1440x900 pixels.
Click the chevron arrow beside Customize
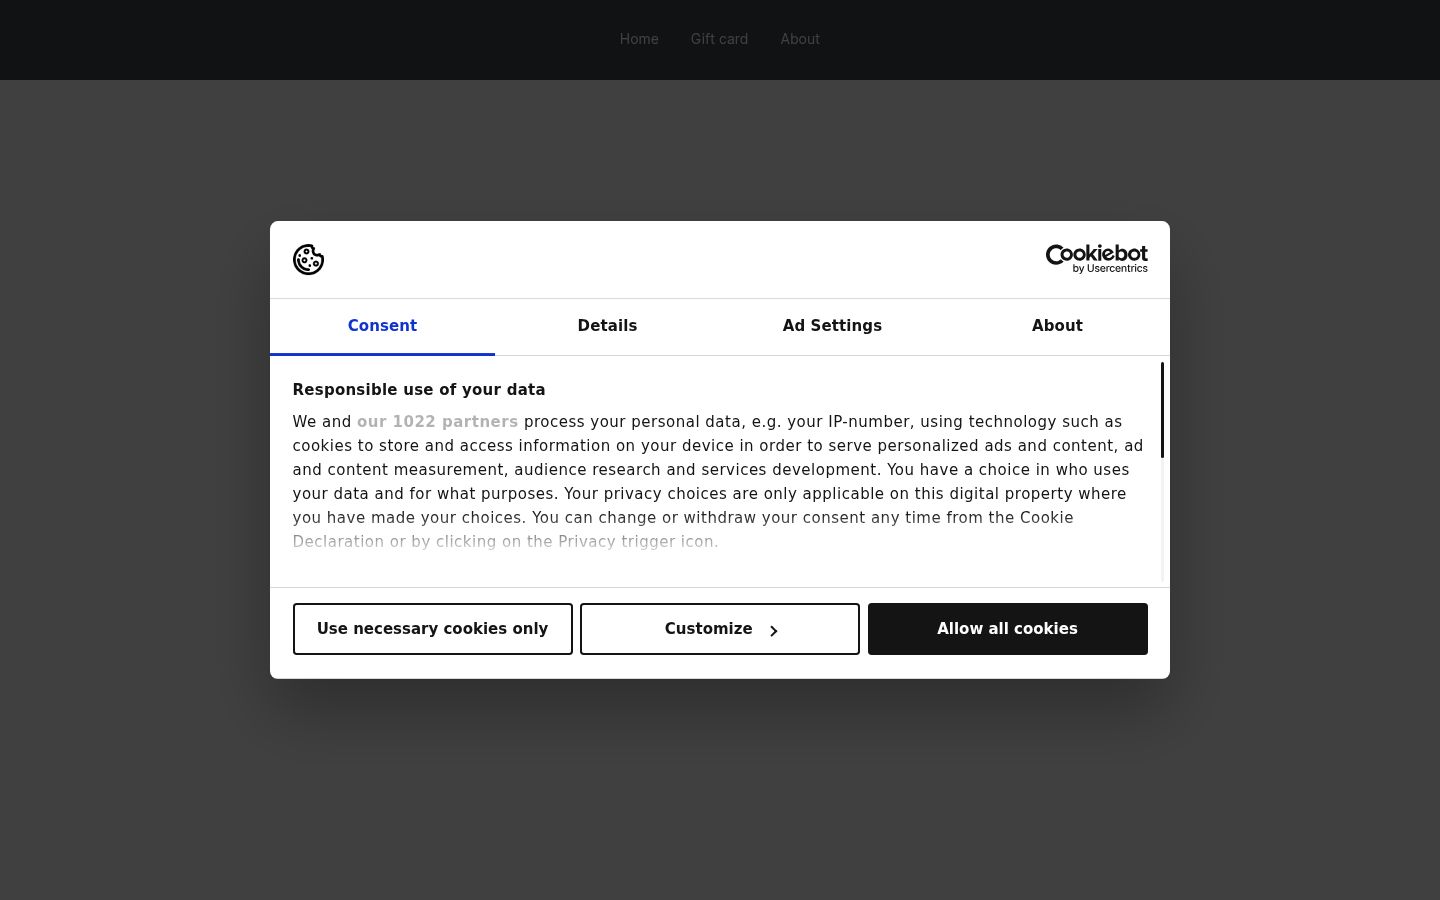773,630
